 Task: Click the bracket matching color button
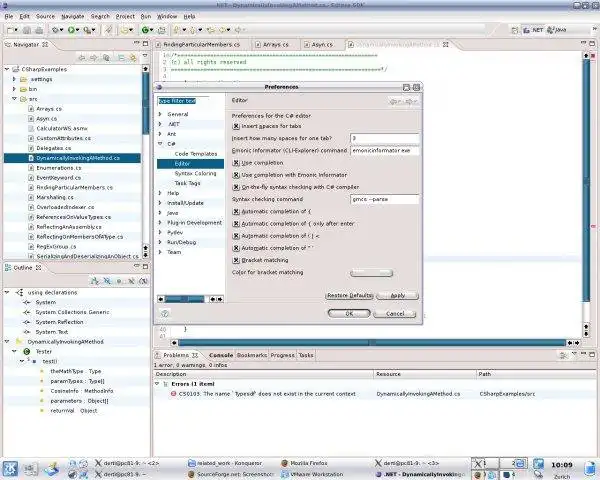371,273
